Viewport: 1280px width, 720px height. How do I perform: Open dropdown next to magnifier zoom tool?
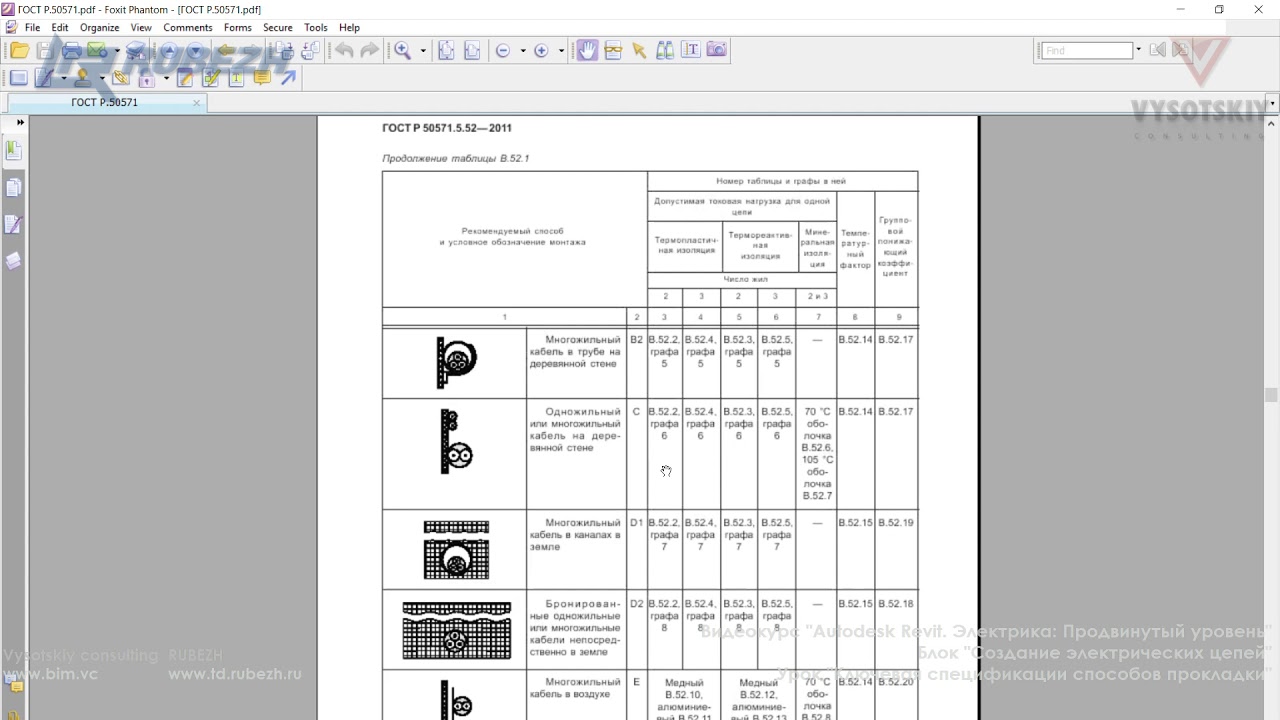click(423, 51)
